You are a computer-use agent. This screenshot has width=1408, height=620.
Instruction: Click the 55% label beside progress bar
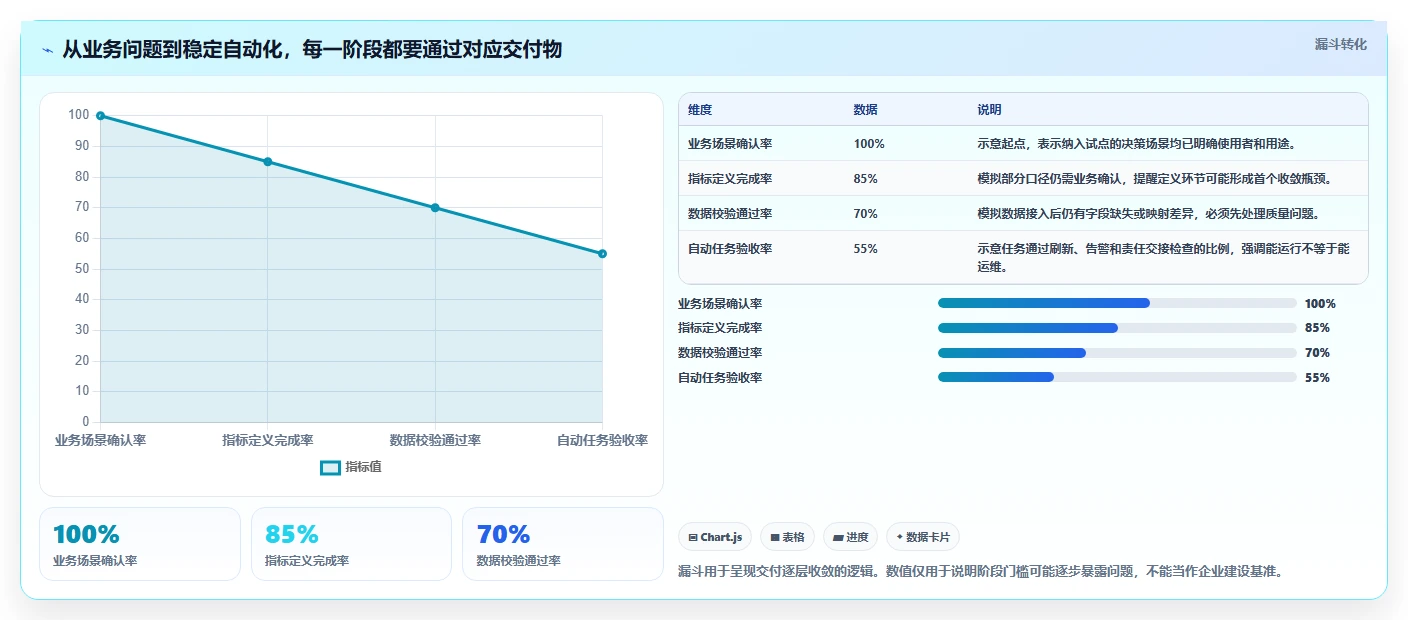tap(1317, 378)
